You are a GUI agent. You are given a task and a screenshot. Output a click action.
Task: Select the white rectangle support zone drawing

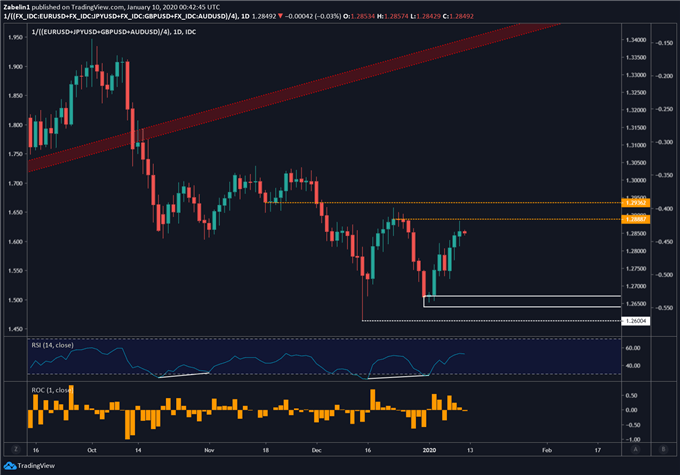(x=522, y=301)
